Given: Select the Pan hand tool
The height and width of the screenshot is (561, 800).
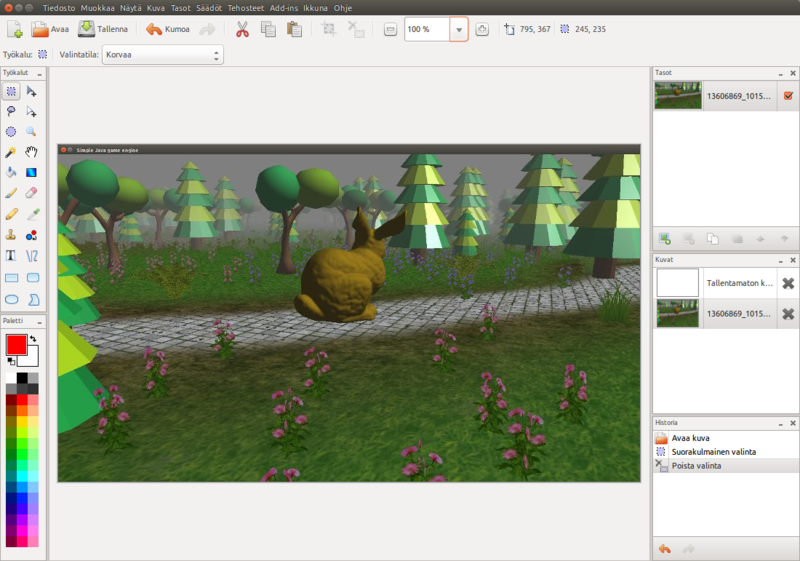Looking at the screenshot, I should (32, 152).
